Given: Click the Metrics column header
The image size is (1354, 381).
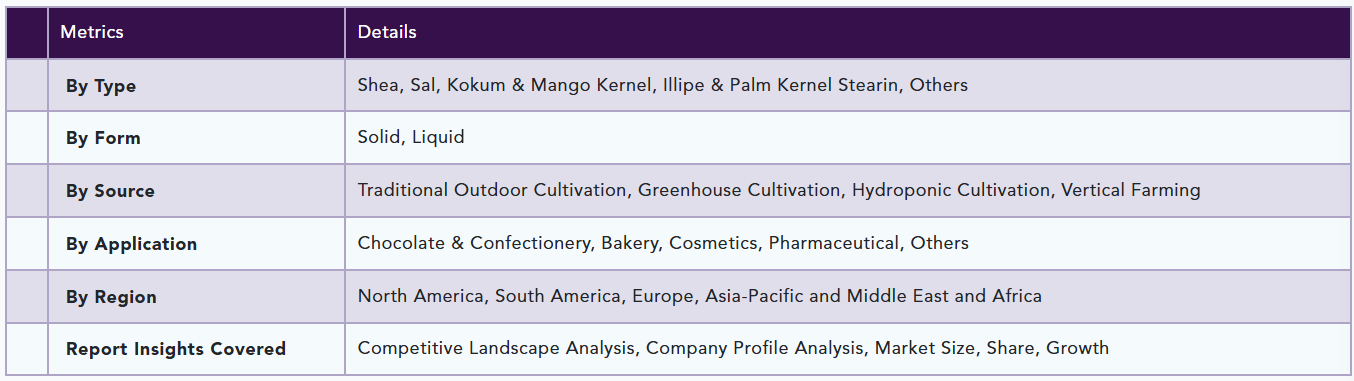Looking at the screenshot, I should [x=92, y=32].
